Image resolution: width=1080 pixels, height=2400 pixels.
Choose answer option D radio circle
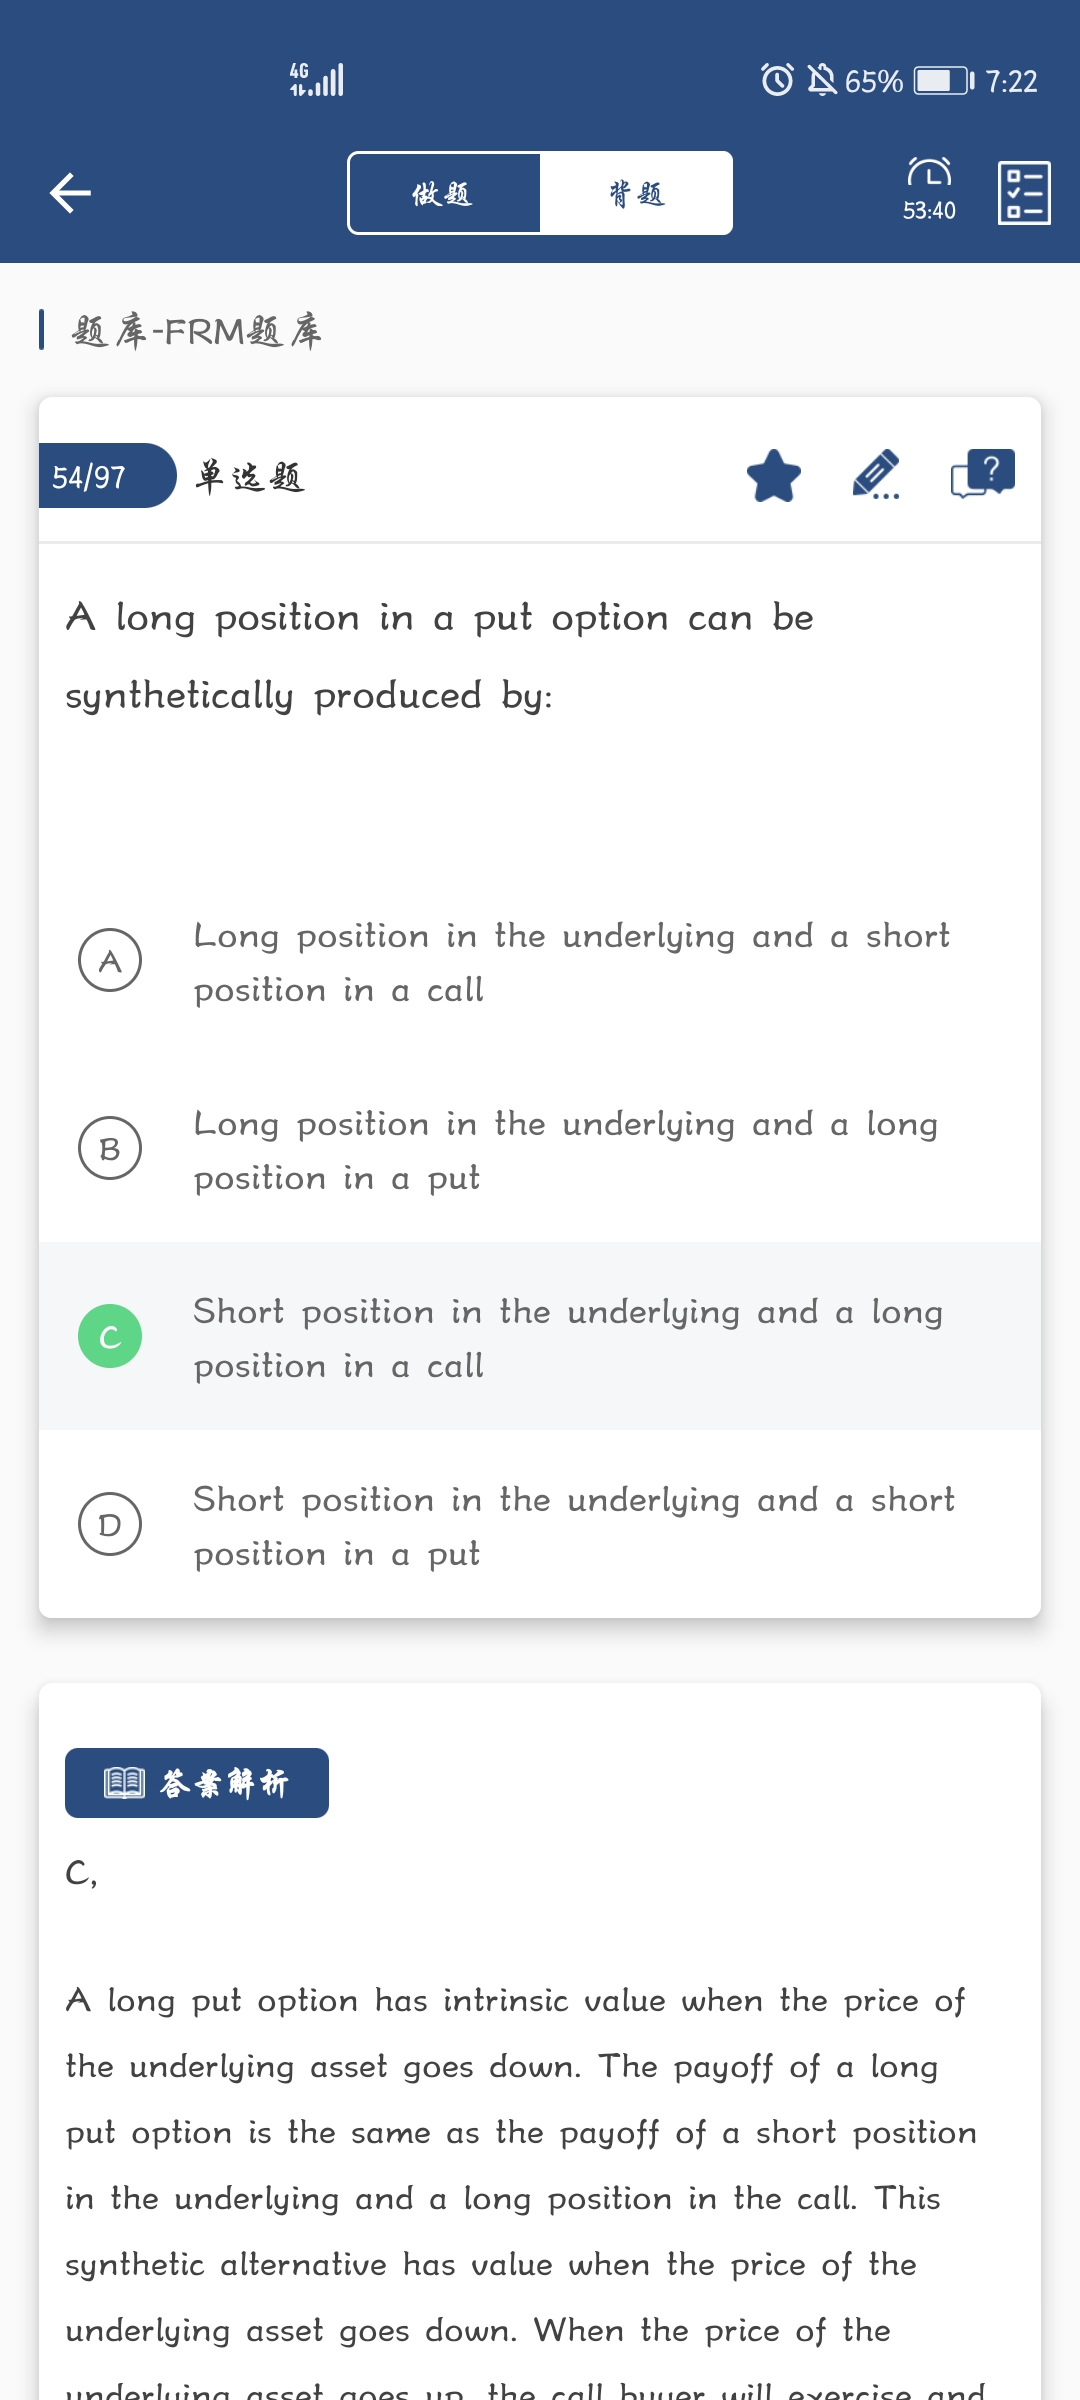(110, 1524)
